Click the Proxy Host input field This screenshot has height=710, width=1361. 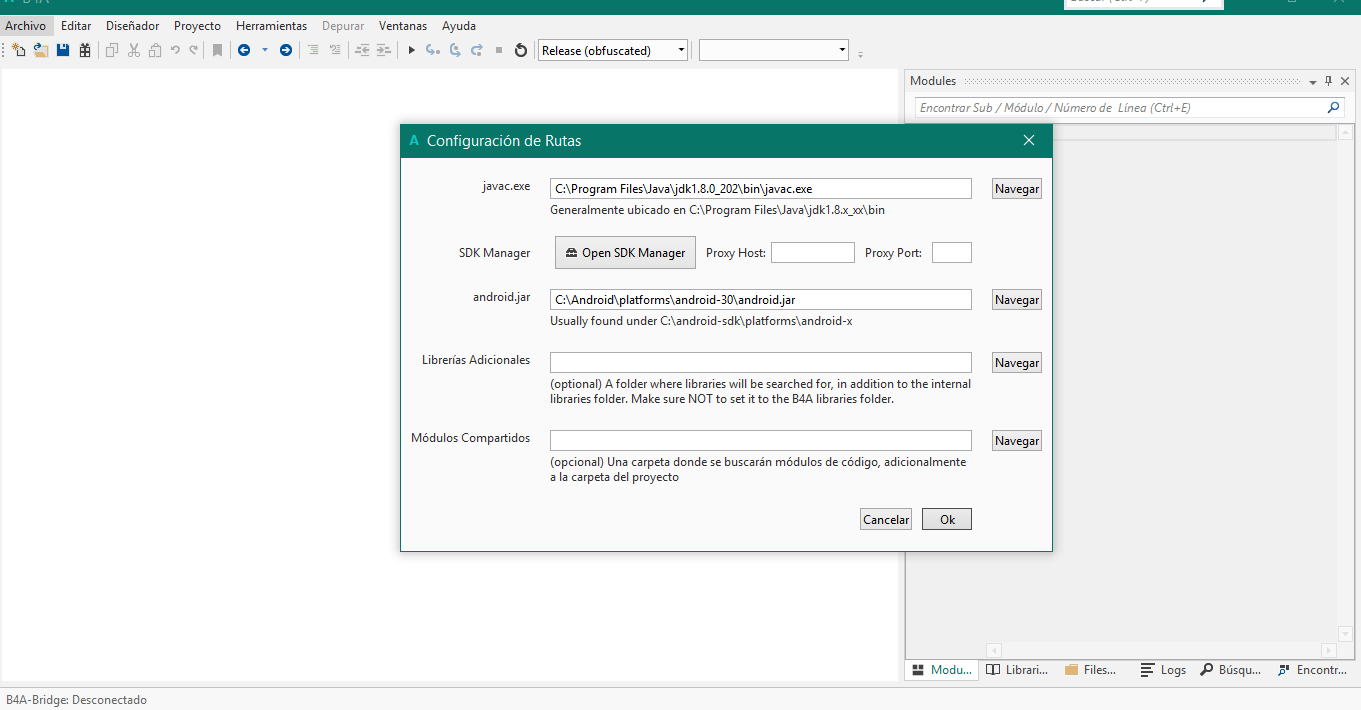click(x=812, y=253)
